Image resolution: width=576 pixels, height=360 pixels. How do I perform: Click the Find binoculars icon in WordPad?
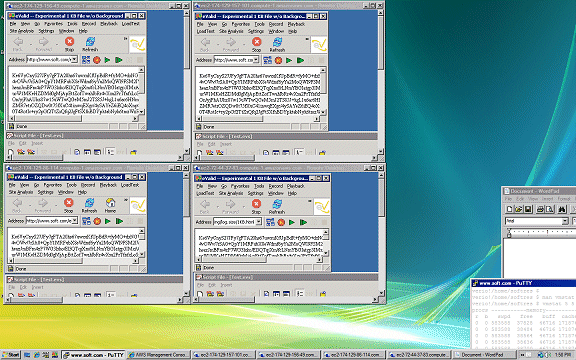(562, 209)
